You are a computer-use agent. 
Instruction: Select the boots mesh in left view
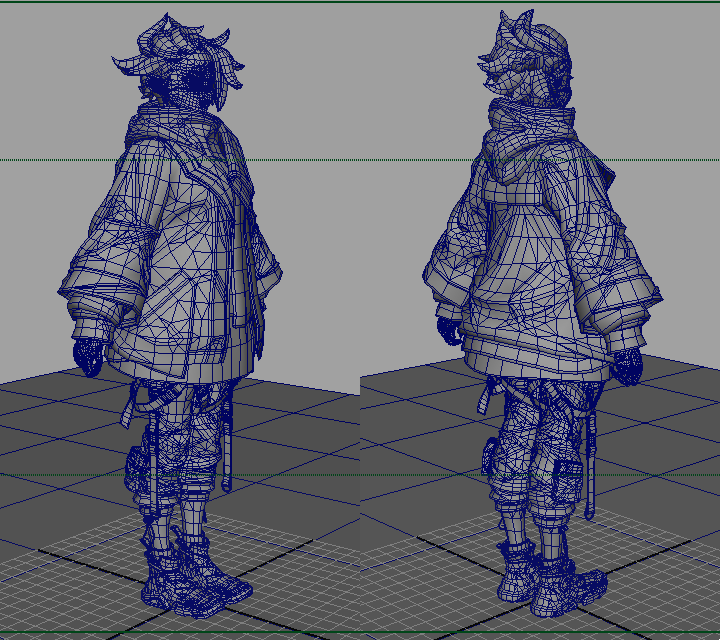click(195, 574)
